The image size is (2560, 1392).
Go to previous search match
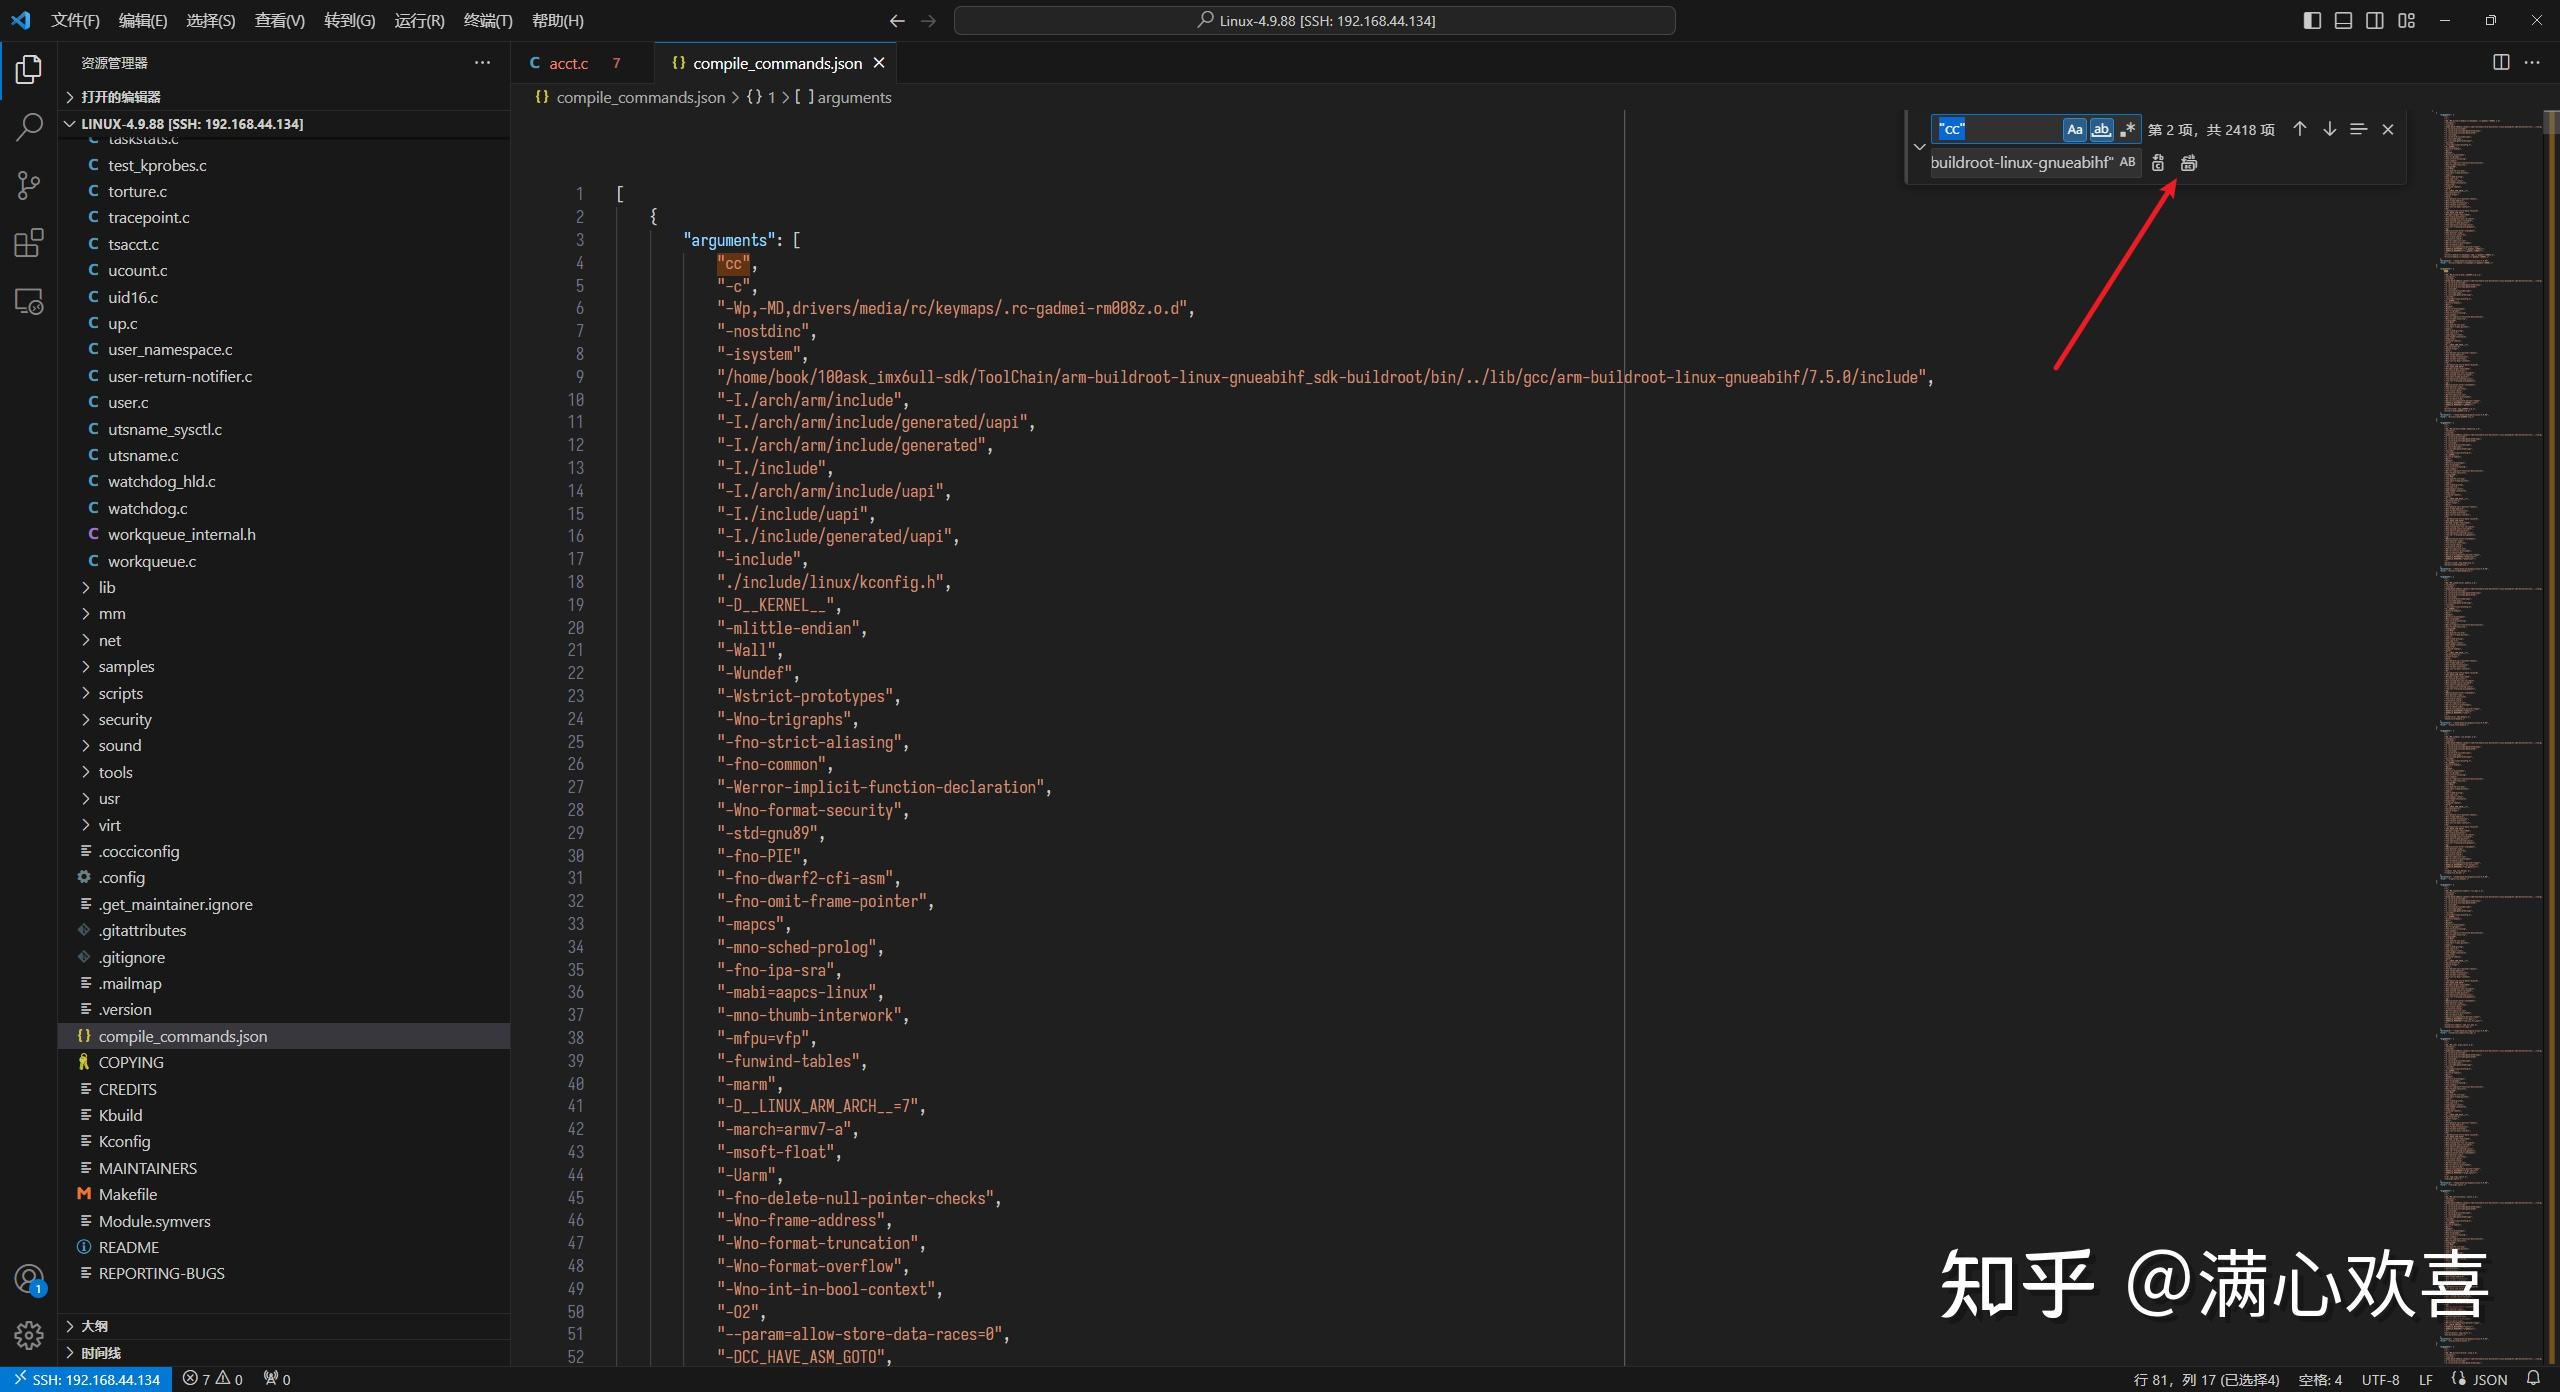click(2298, 128)
